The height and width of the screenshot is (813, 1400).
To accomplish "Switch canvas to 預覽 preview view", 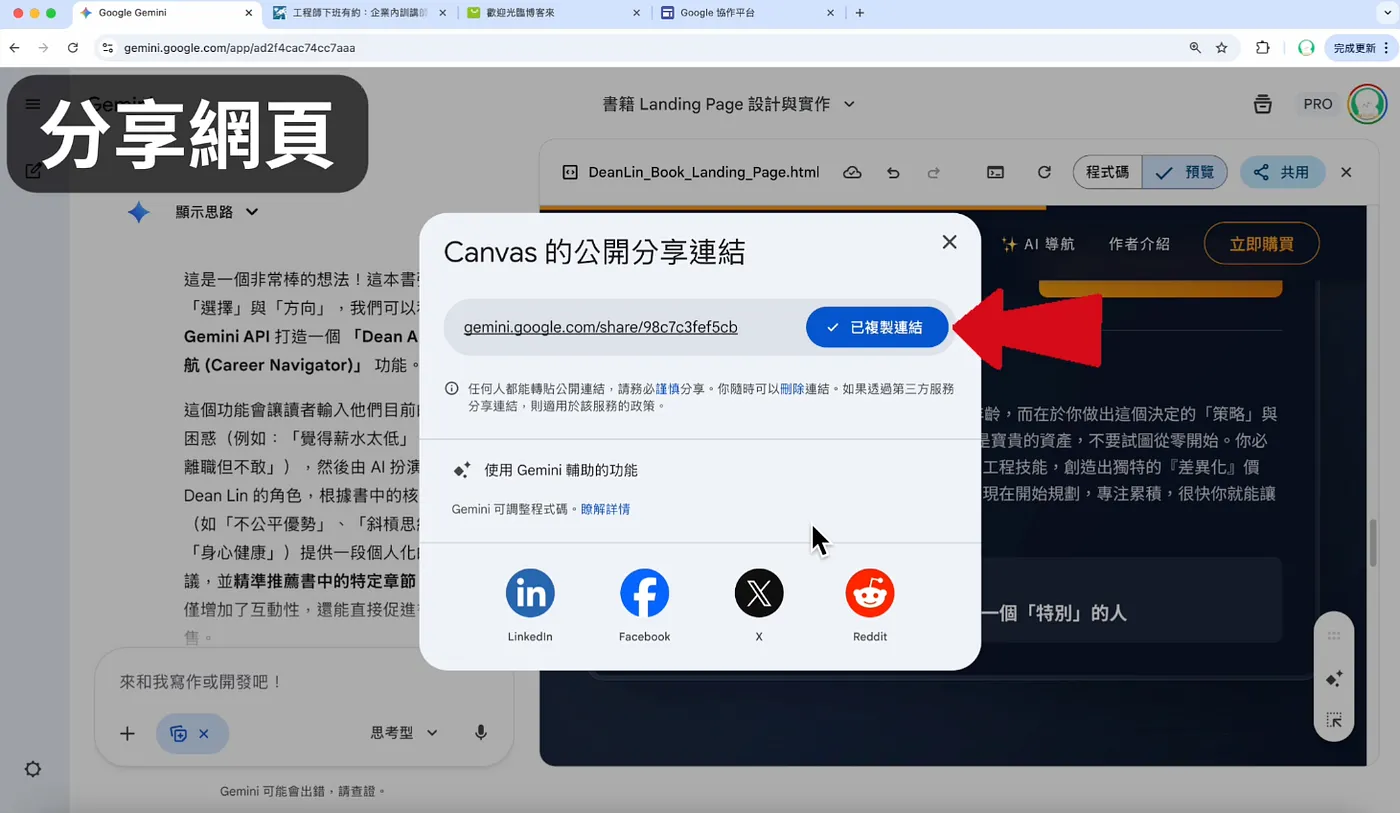I will click(1184, 172).
